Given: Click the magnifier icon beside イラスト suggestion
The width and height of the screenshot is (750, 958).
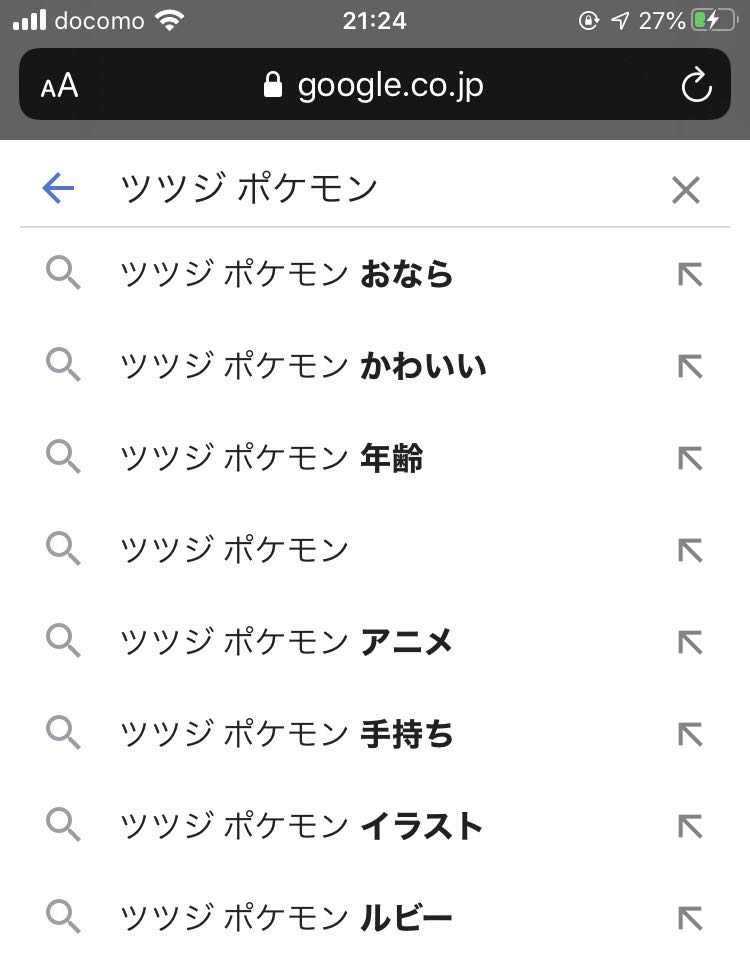Looking at the screenshot, I should point(64,825).
